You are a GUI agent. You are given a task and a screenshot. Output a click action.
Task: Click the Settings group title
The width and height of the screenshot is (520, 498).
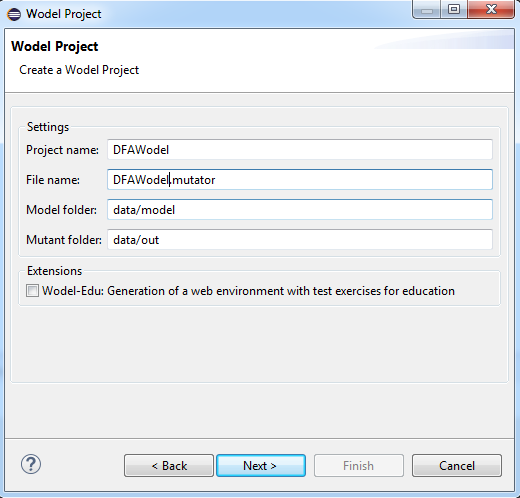pos(48,127)
